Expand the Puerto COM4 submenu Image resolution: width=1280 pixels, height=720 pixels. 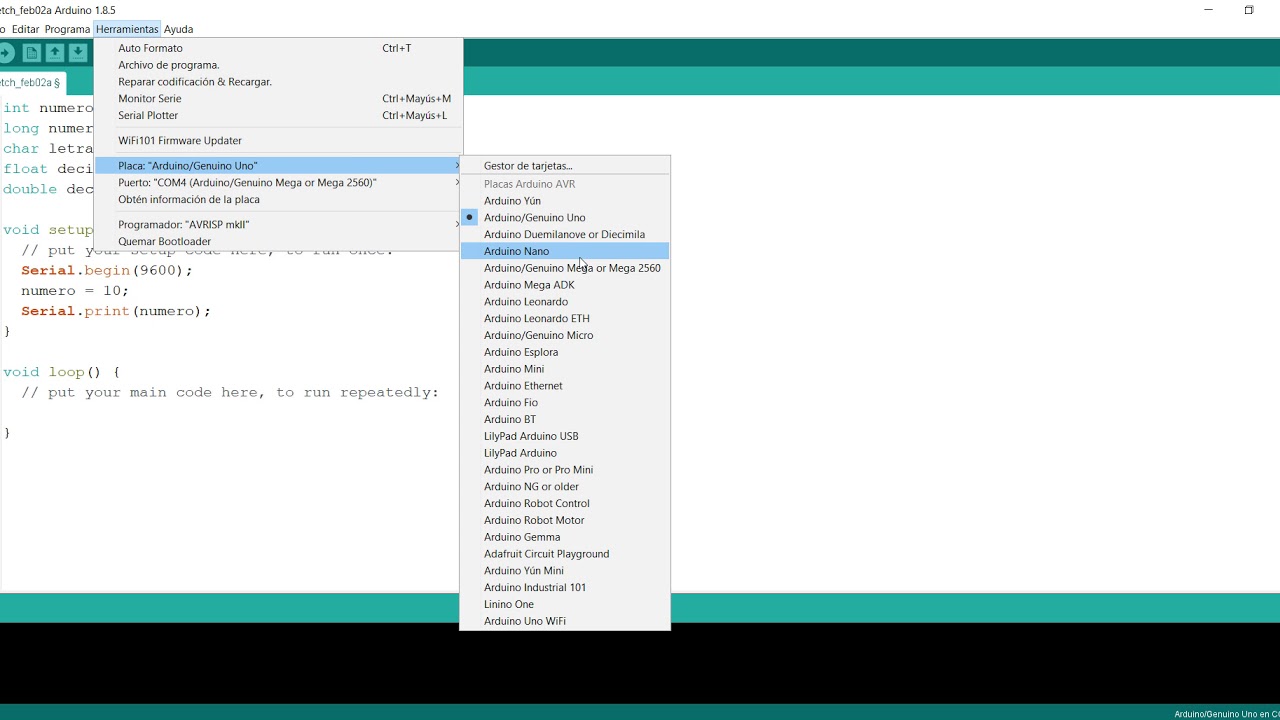coord(278,183)
